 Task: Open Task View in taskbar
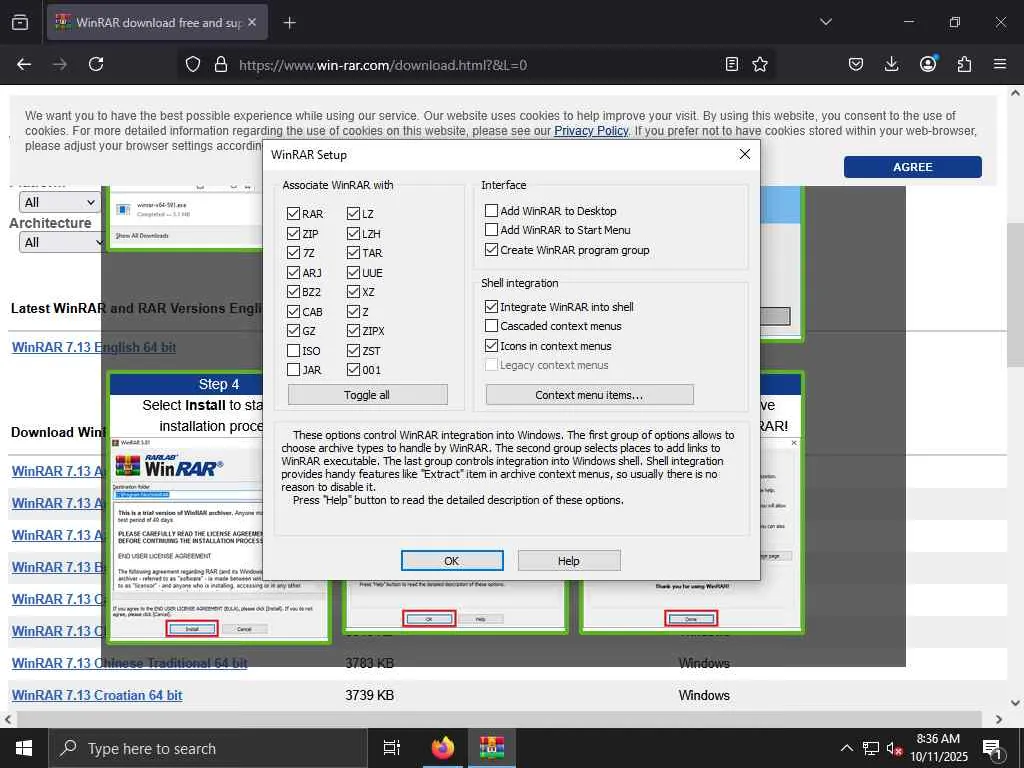point(392,748)
